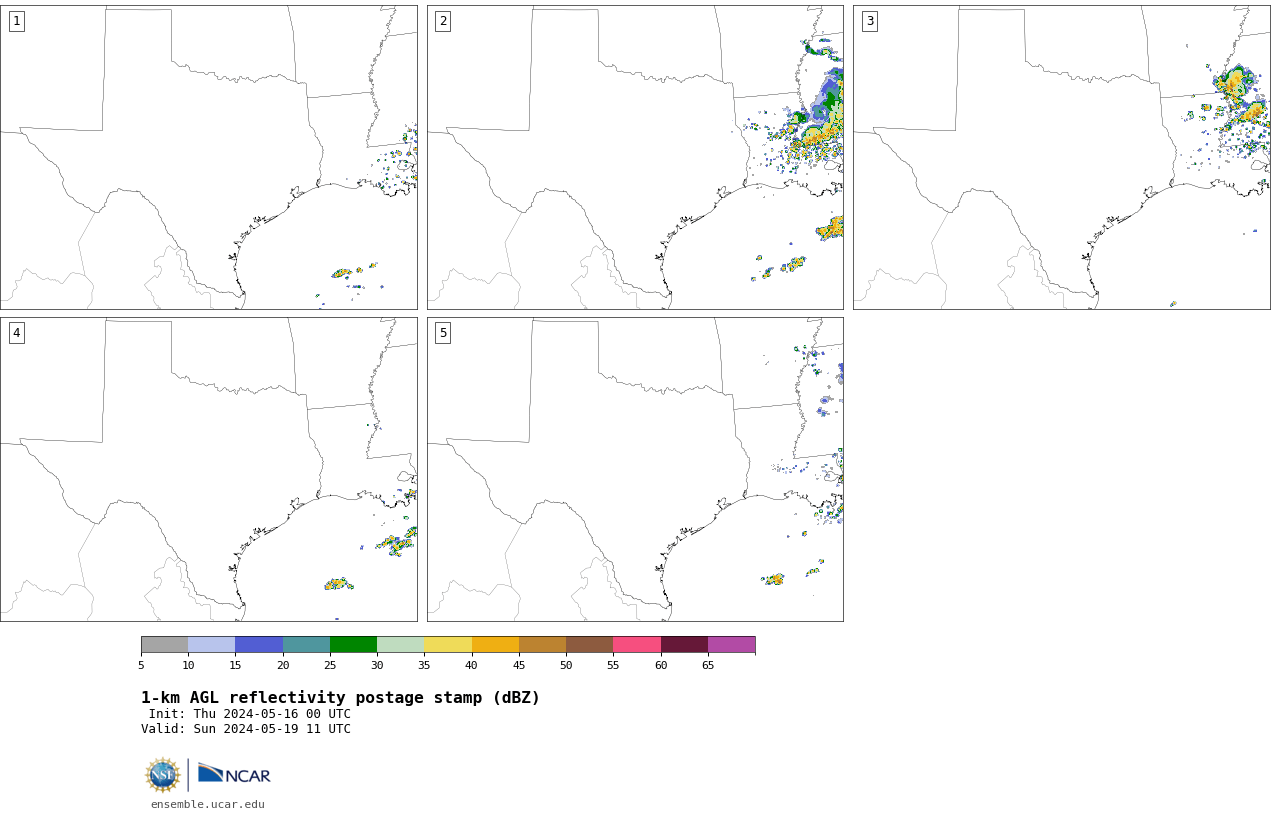1280x815 pixels.
Task: Click the '1-km AGL reflectivity postage stamp' title
Action: click(x=340, y=698)
